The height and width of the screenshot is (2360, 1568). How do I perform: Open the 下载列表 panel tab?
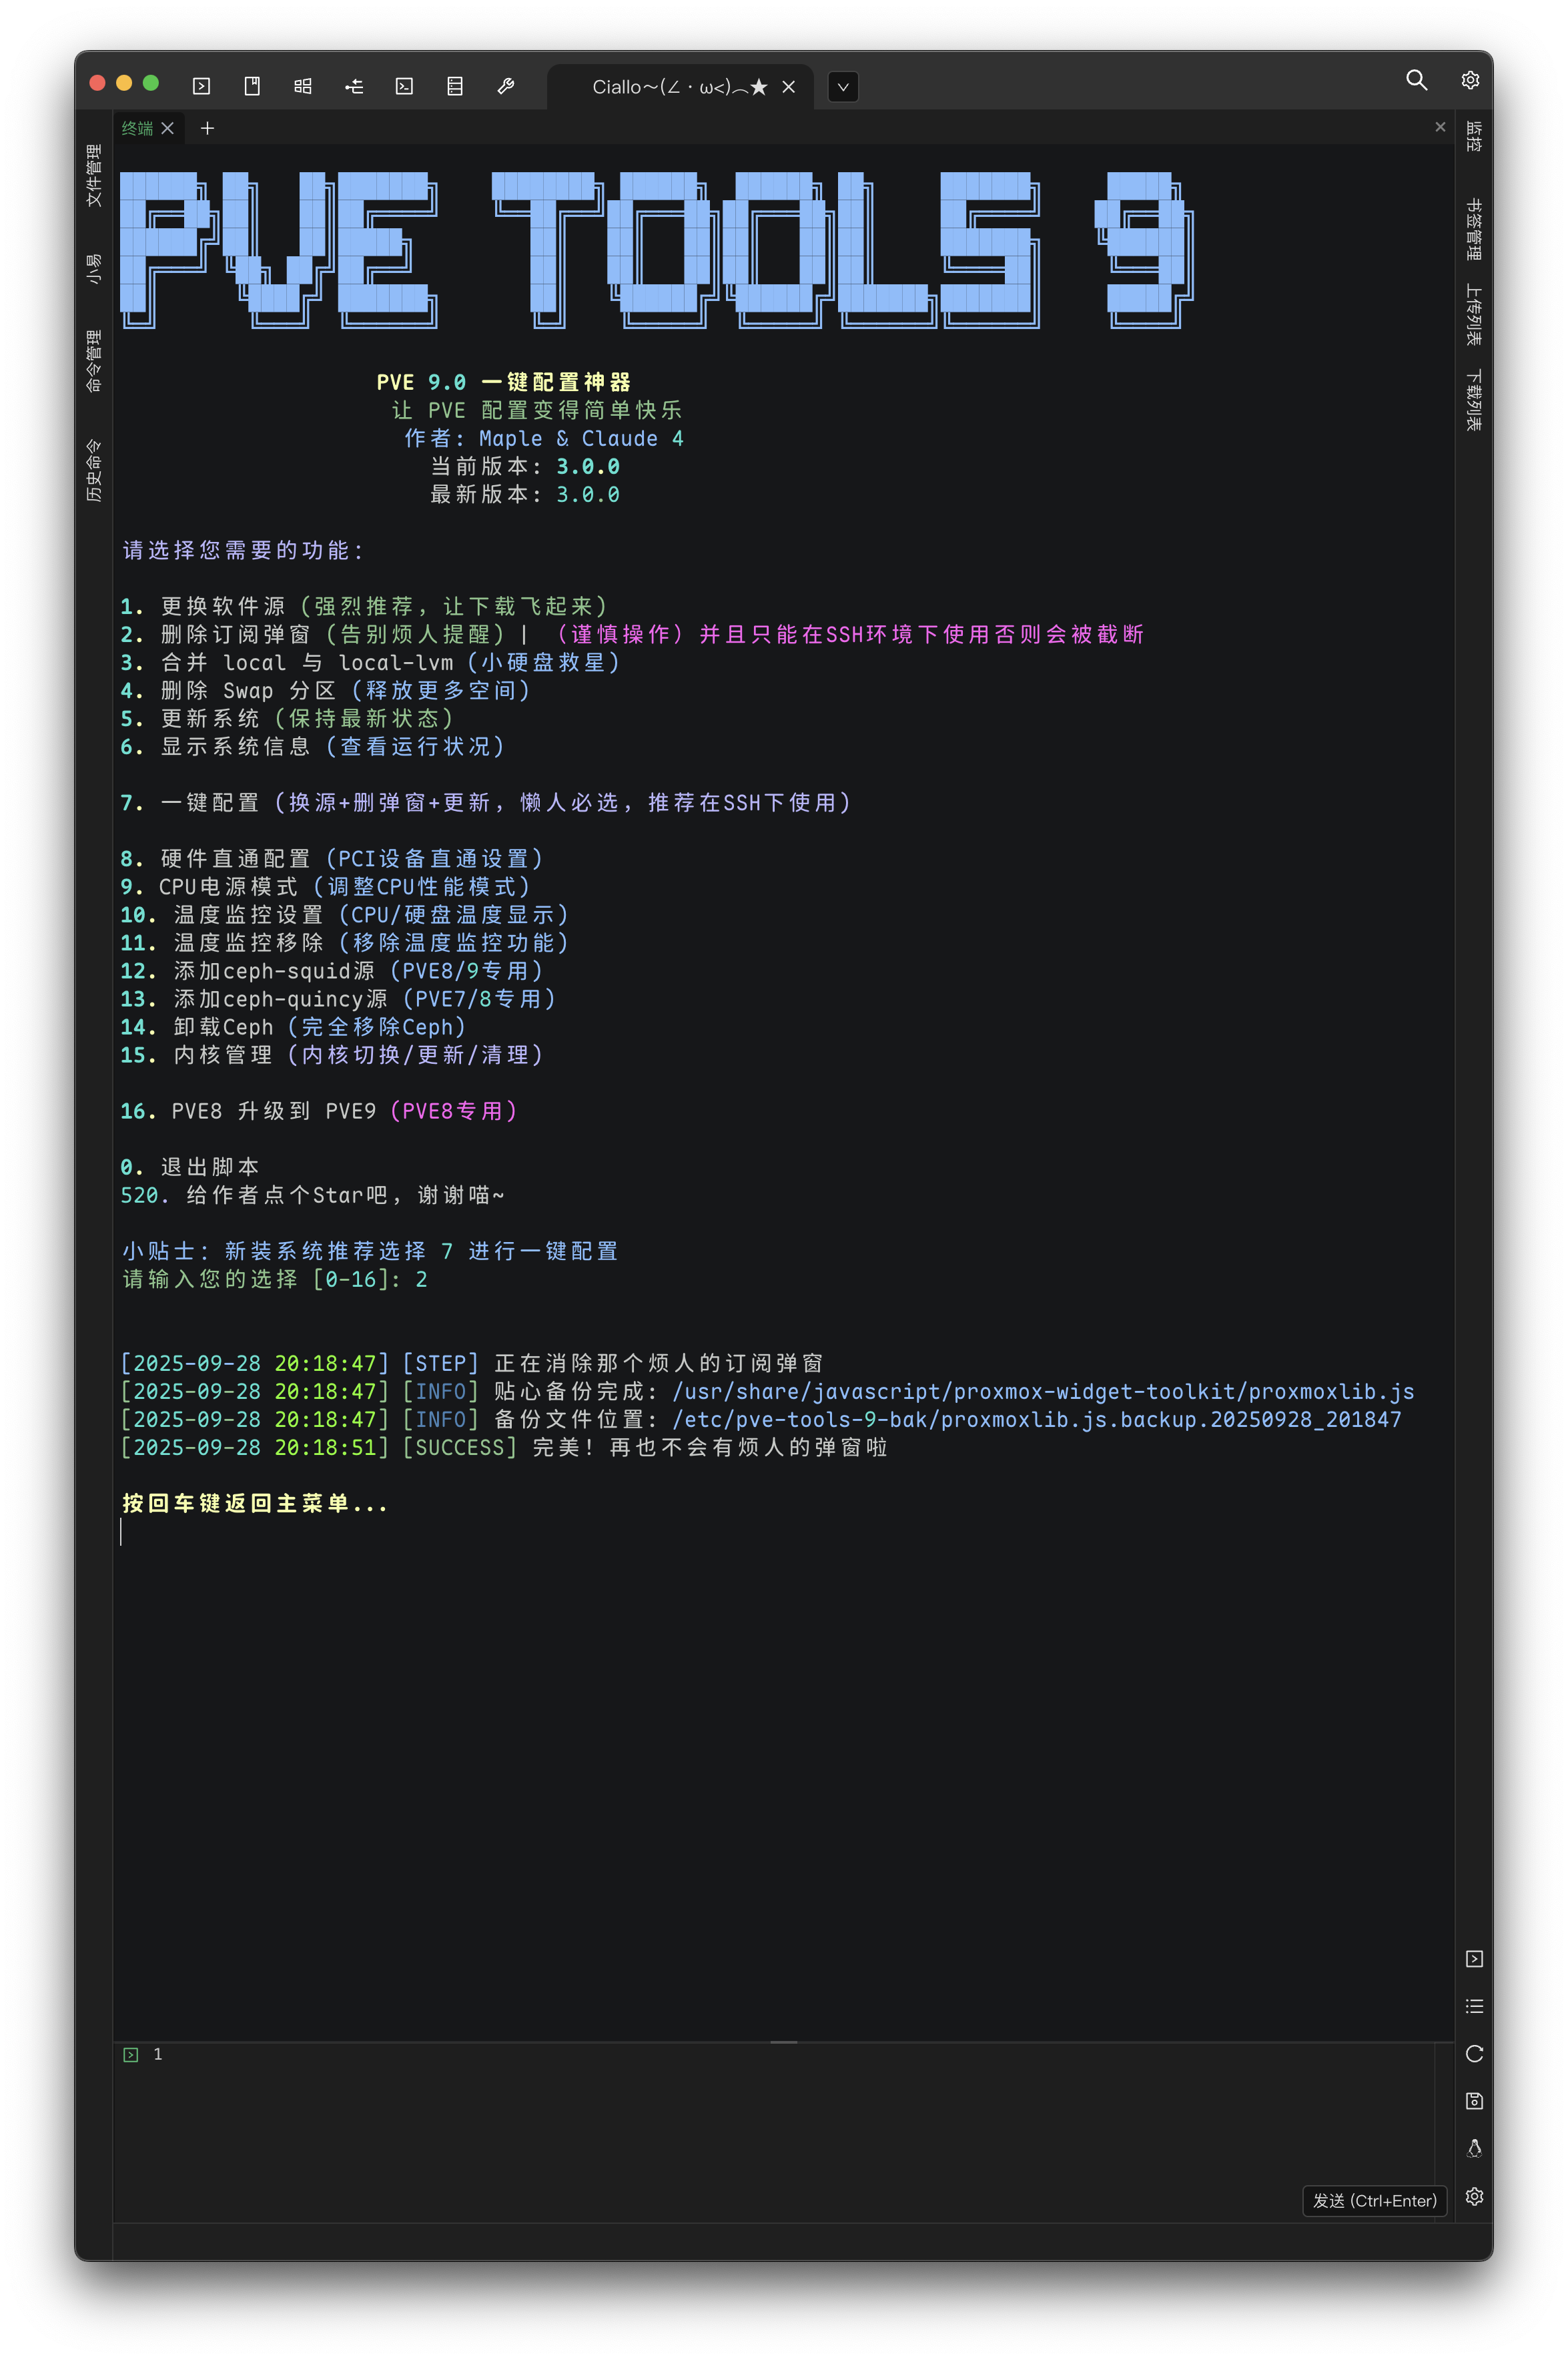coord(1474,400)
